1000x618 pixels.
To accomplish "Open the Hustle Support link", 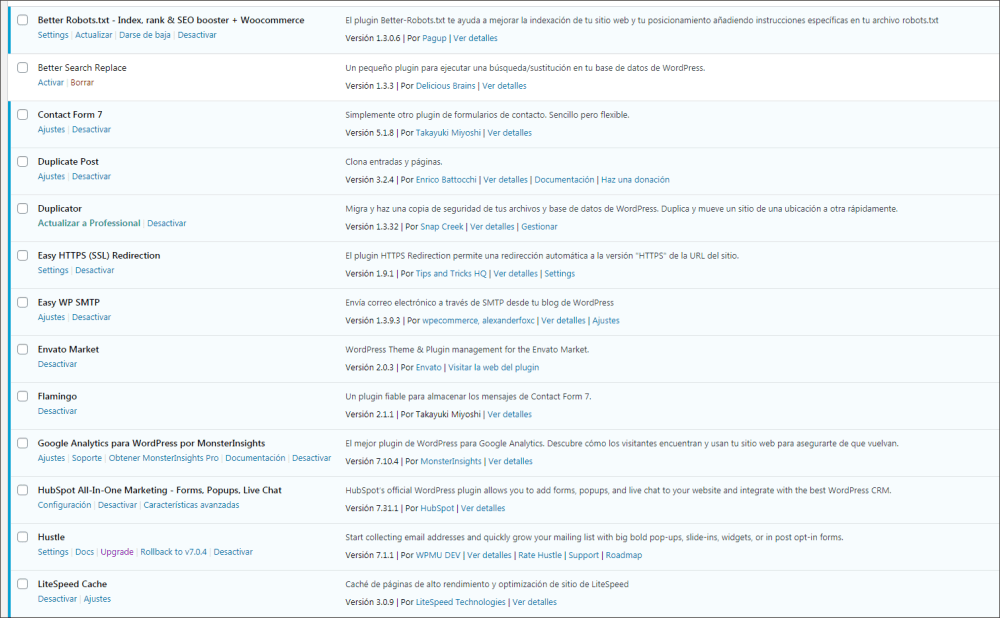I will click(x=584, y=555).
